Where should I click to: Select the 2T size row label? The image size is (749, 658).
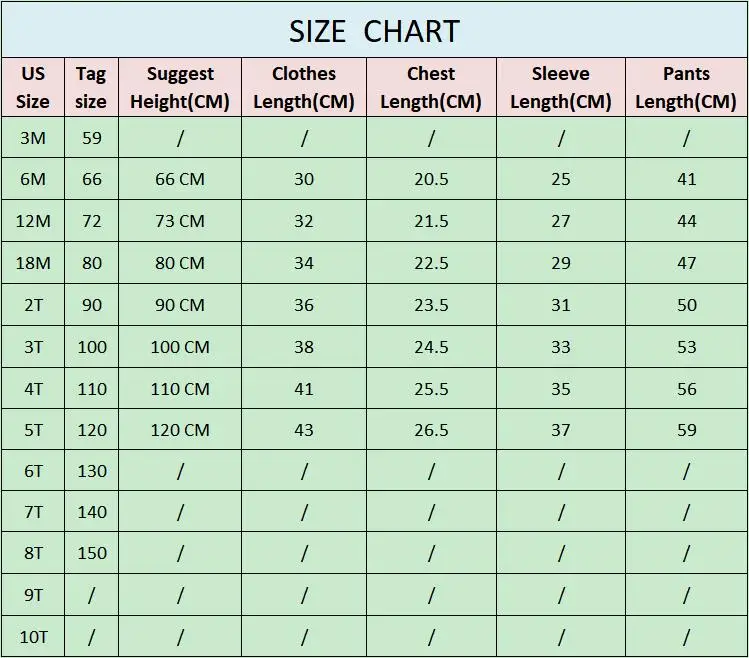tap(33, 305)
